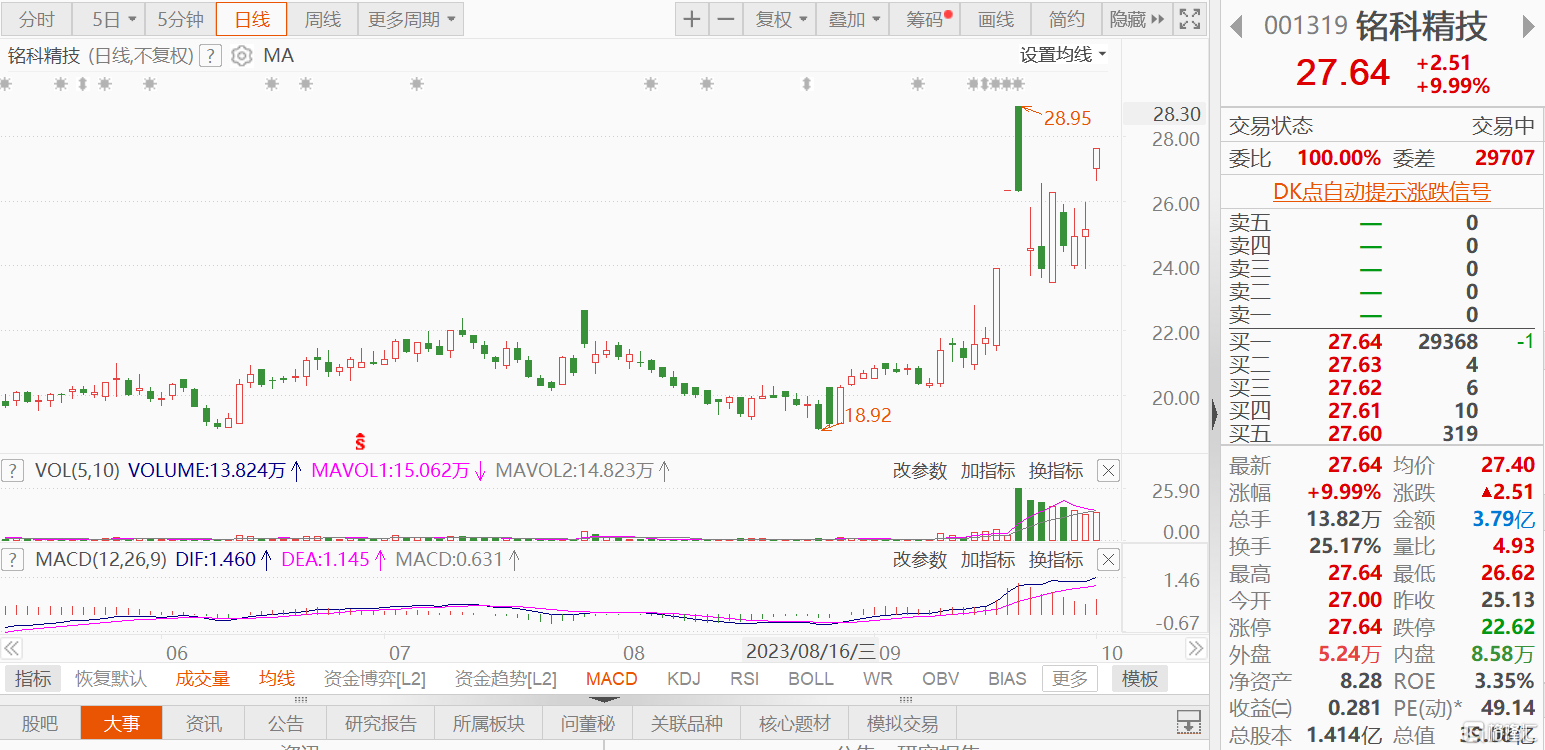This screenshot has width=1545, height=750.
Task: Open MA settings gear icon
Action: (x=241, y=56)
